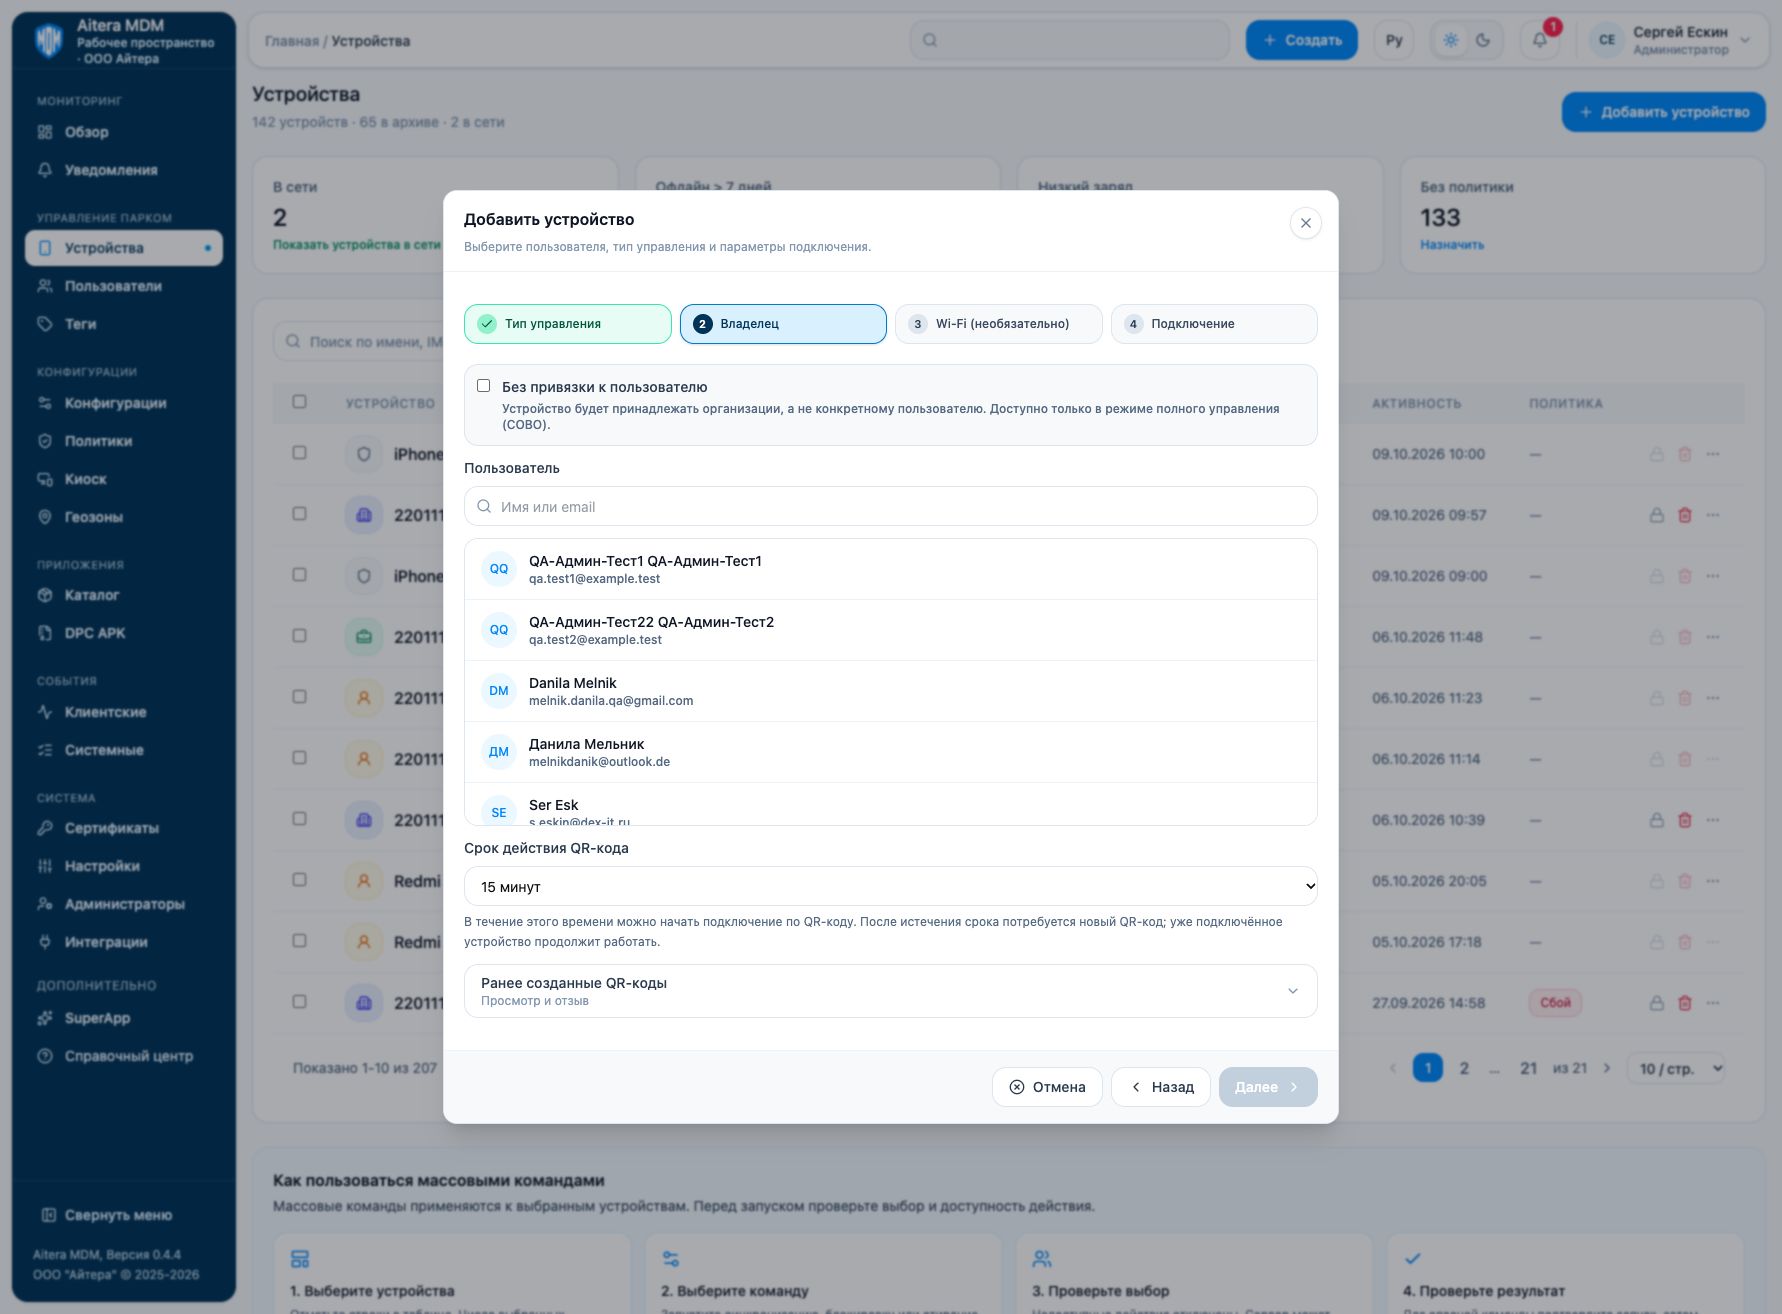The height and width of the screenshot is (1314, 1782).
Task: Select the Владелец step tab
Action: 783,324
